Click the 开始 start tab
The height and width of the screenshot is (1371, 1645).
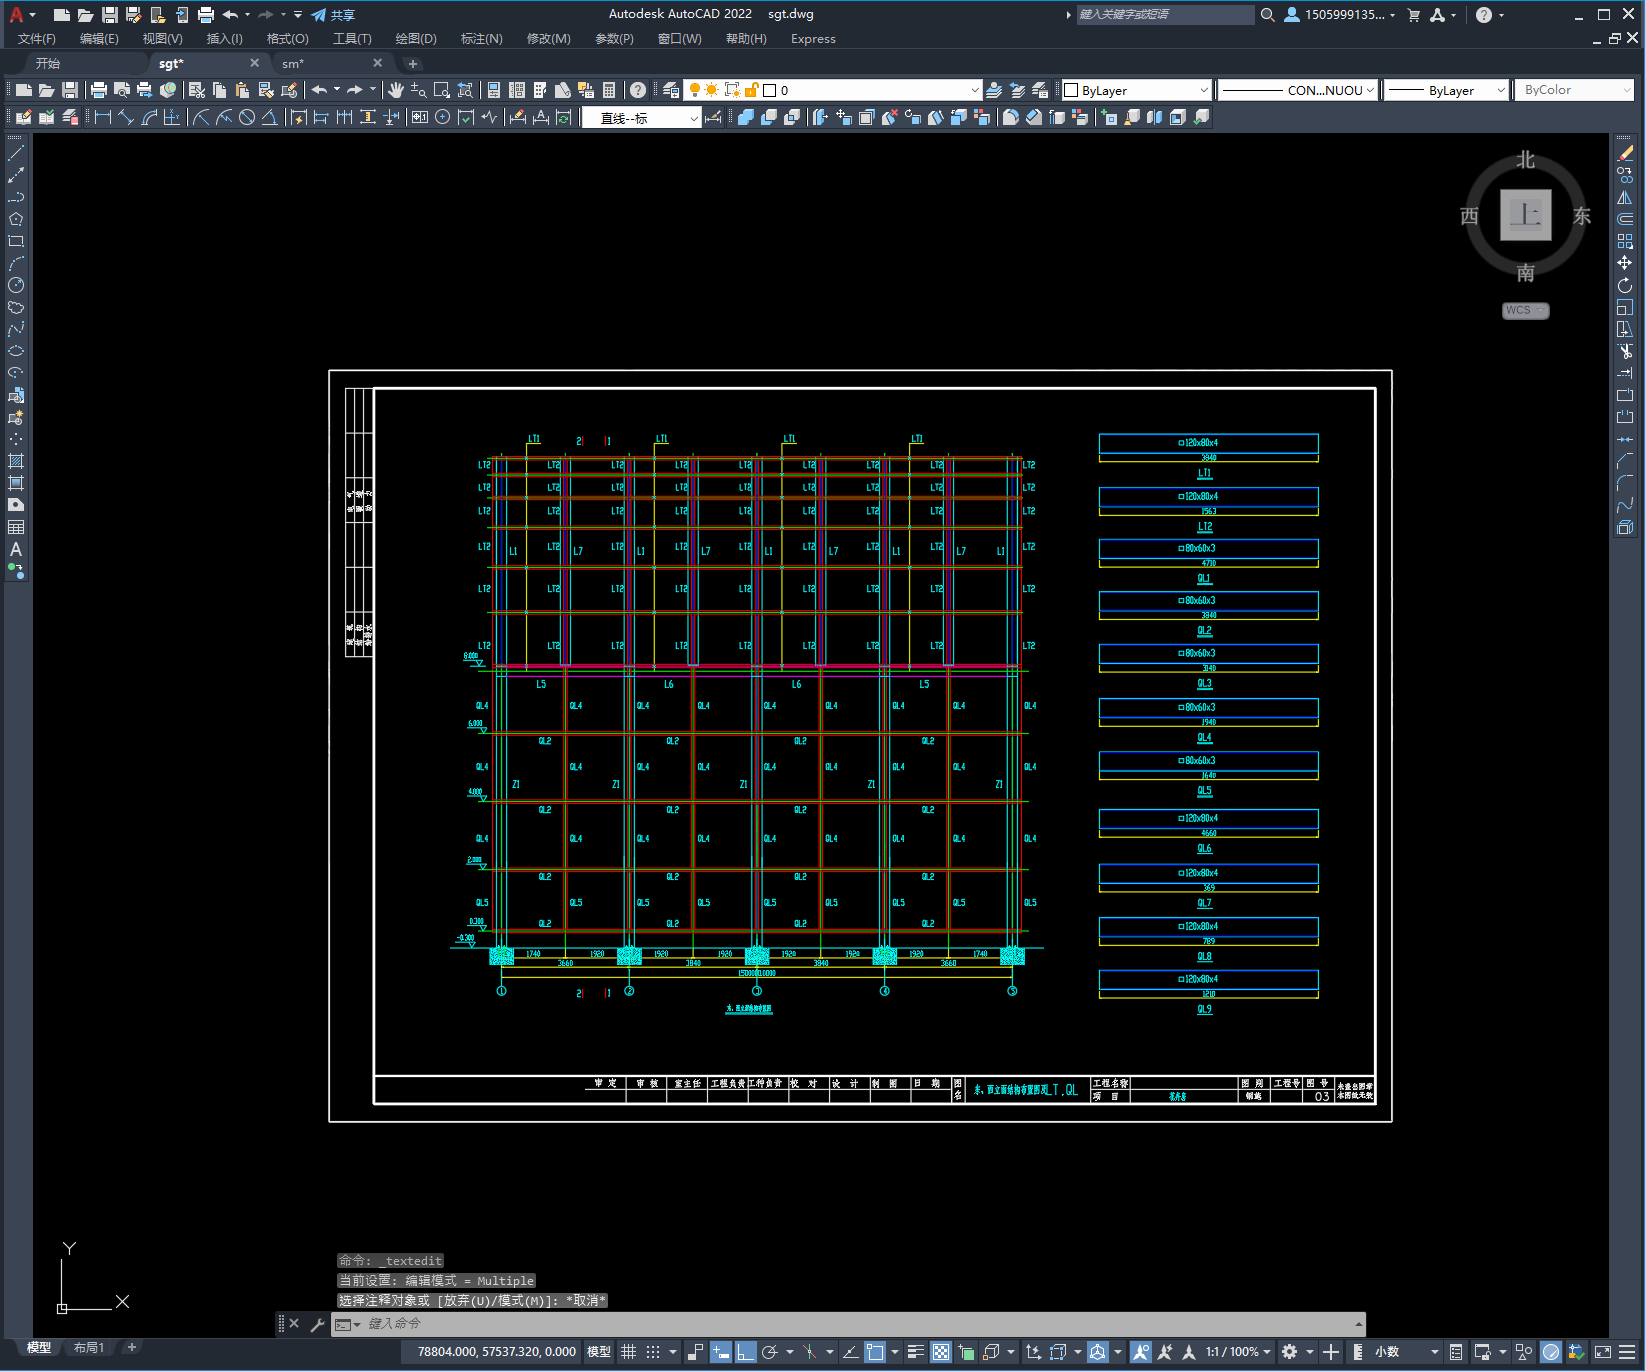click(x=47, y=64)
